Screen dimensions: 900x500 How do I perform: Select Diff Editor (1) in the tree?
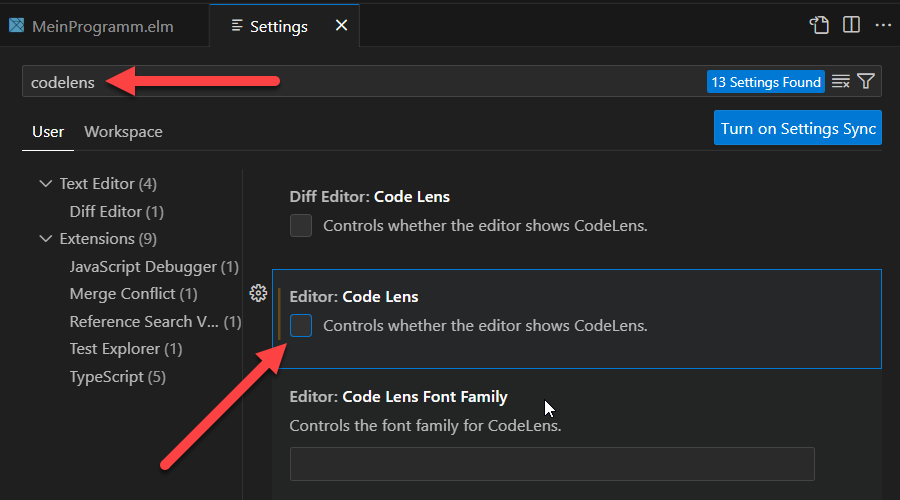point(117,212)
